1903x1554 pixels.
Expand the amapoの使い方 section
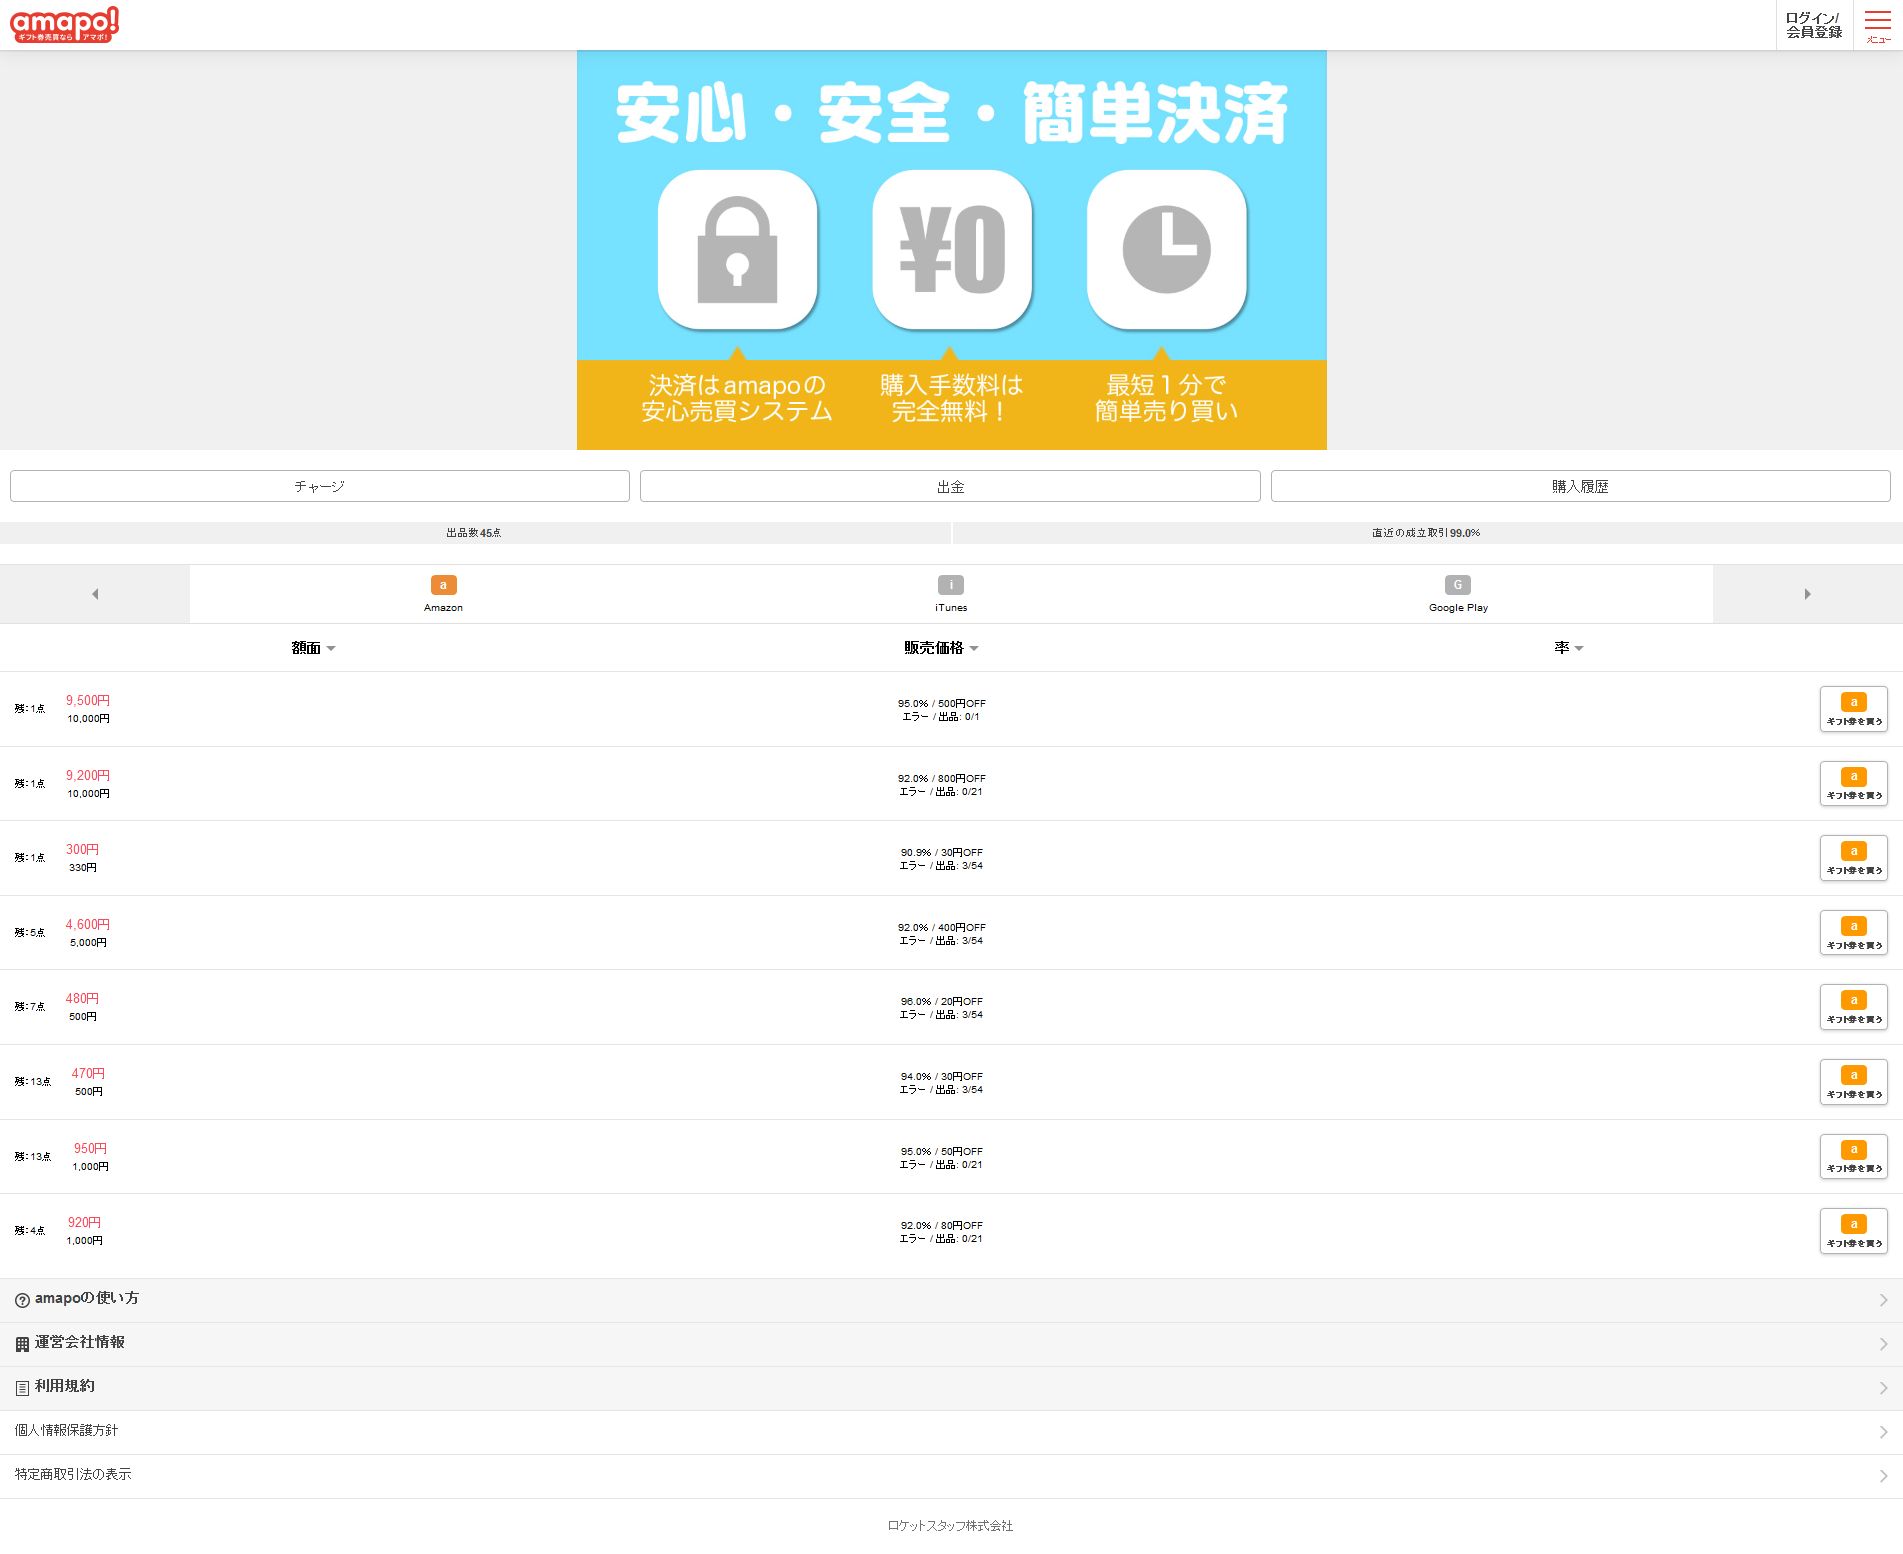[951, 1300]
